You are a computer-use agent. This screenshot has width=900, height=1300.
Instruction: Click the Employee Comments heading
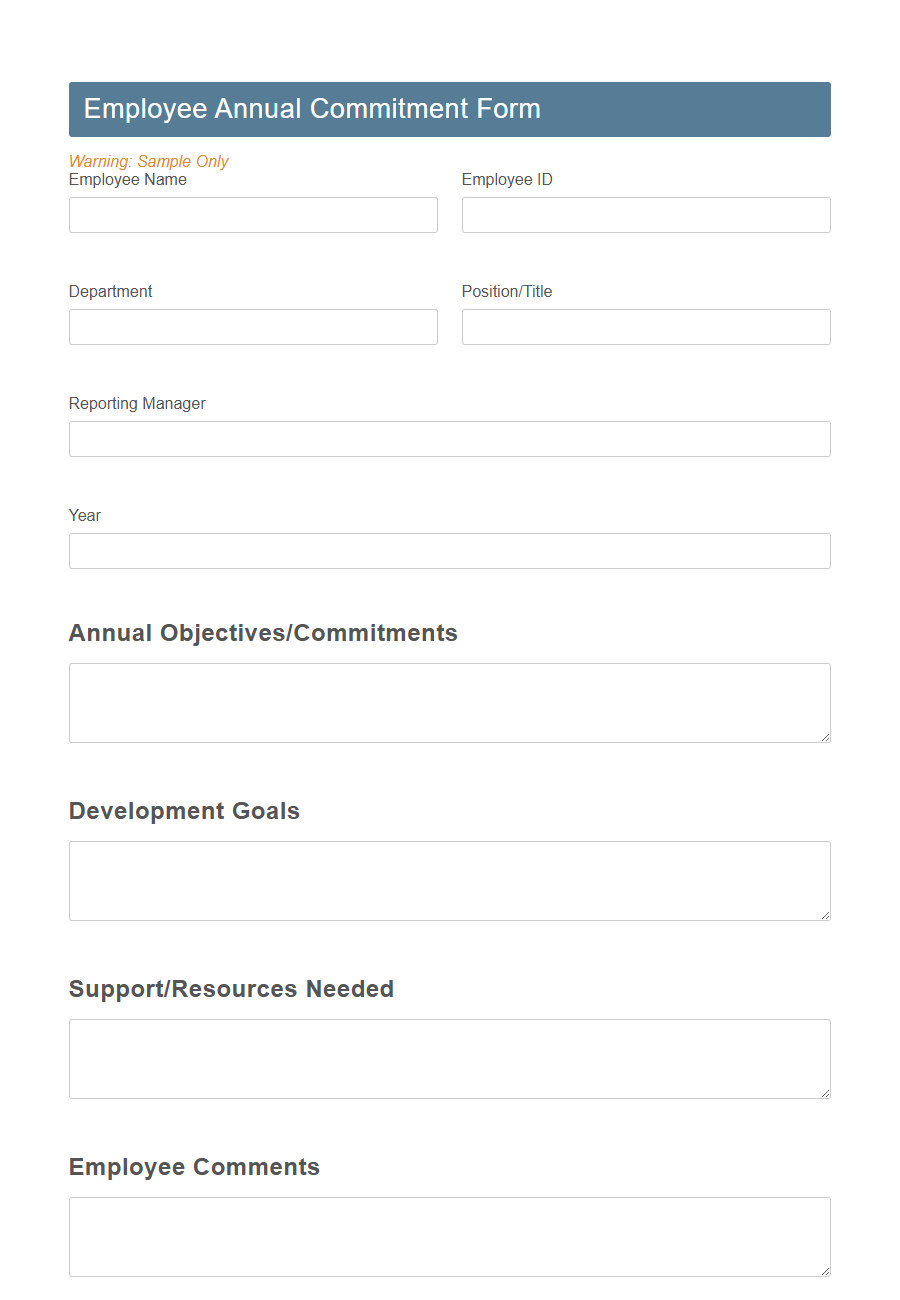pos(194,1167)
